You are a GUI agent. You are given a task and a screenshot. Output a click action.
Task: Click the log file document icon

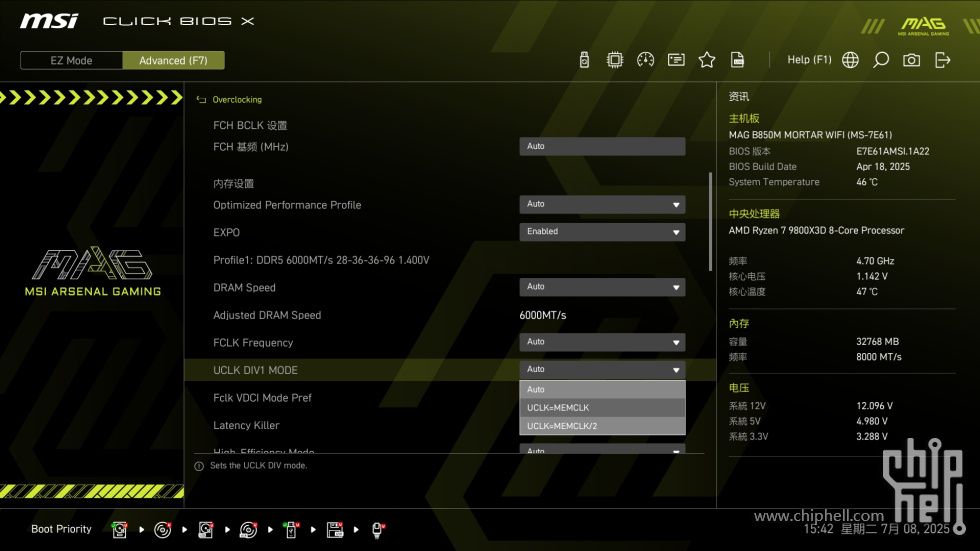click(737, 60)
